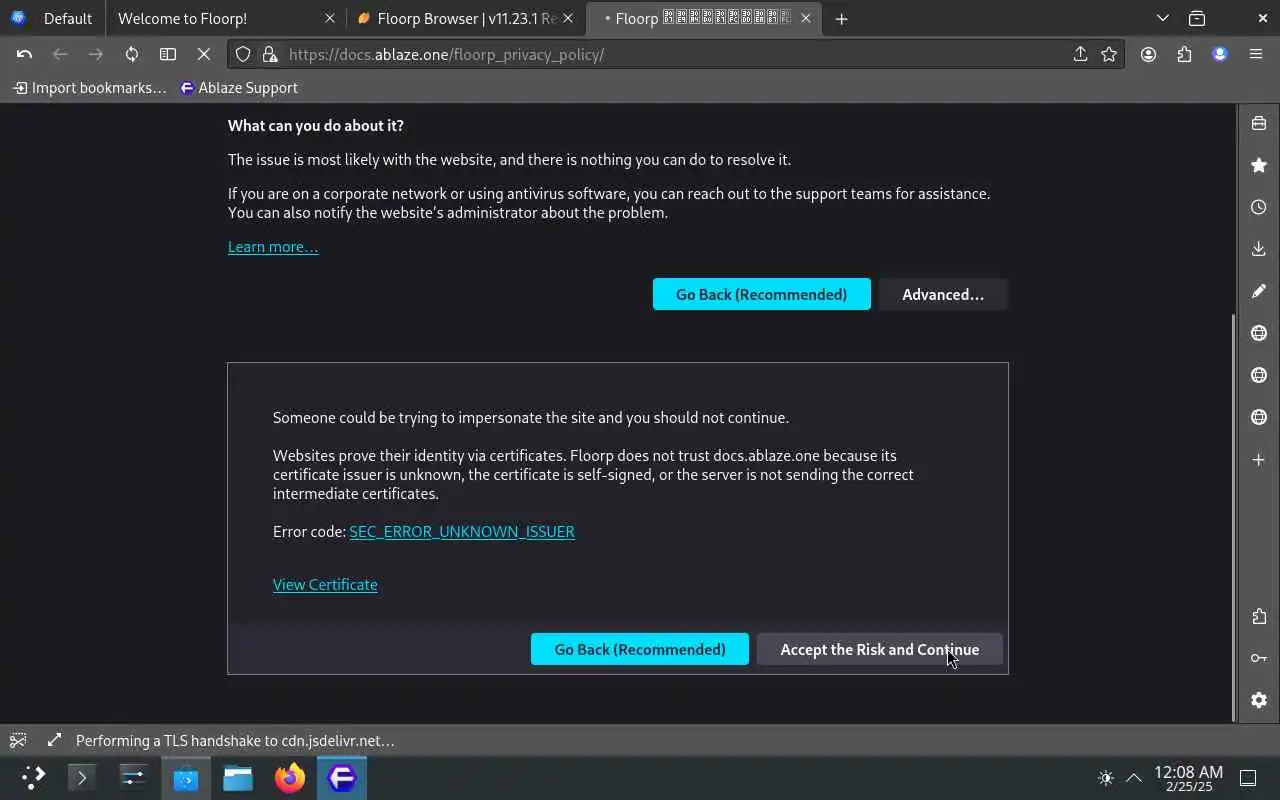Click the blue profile avatar icon

point(1220,54)
